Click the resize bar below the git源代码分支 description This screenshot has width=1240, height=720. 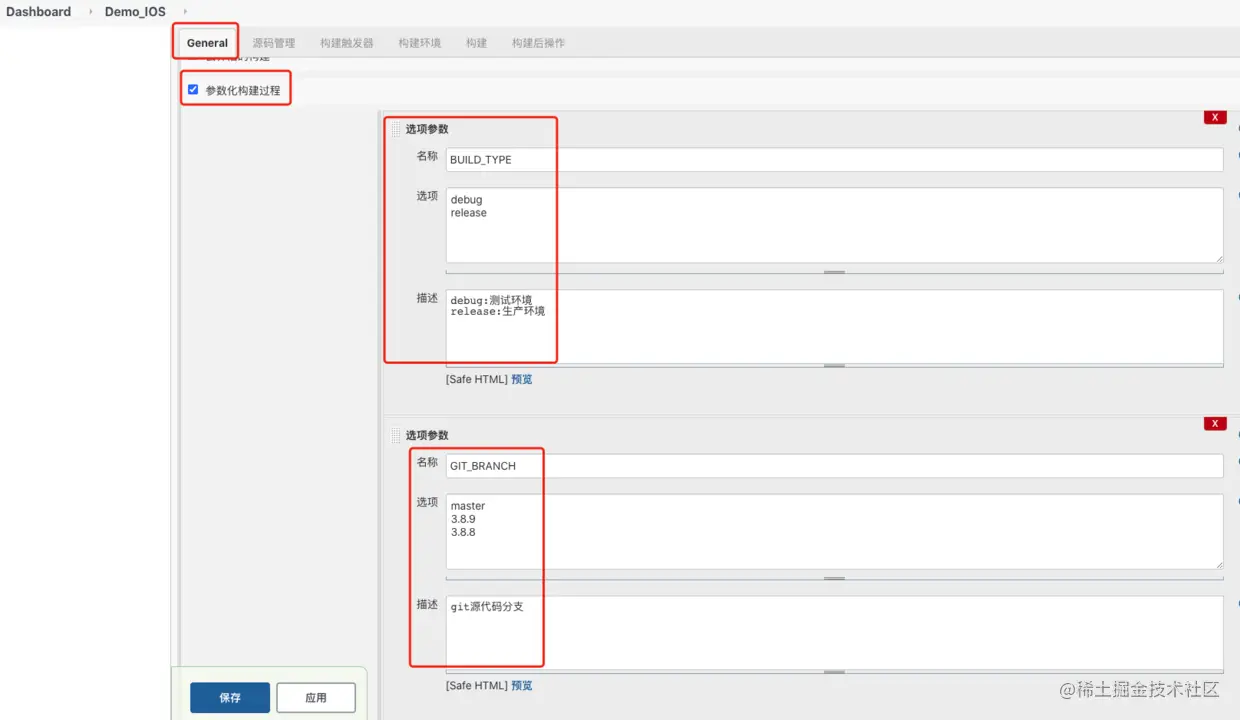834,672
